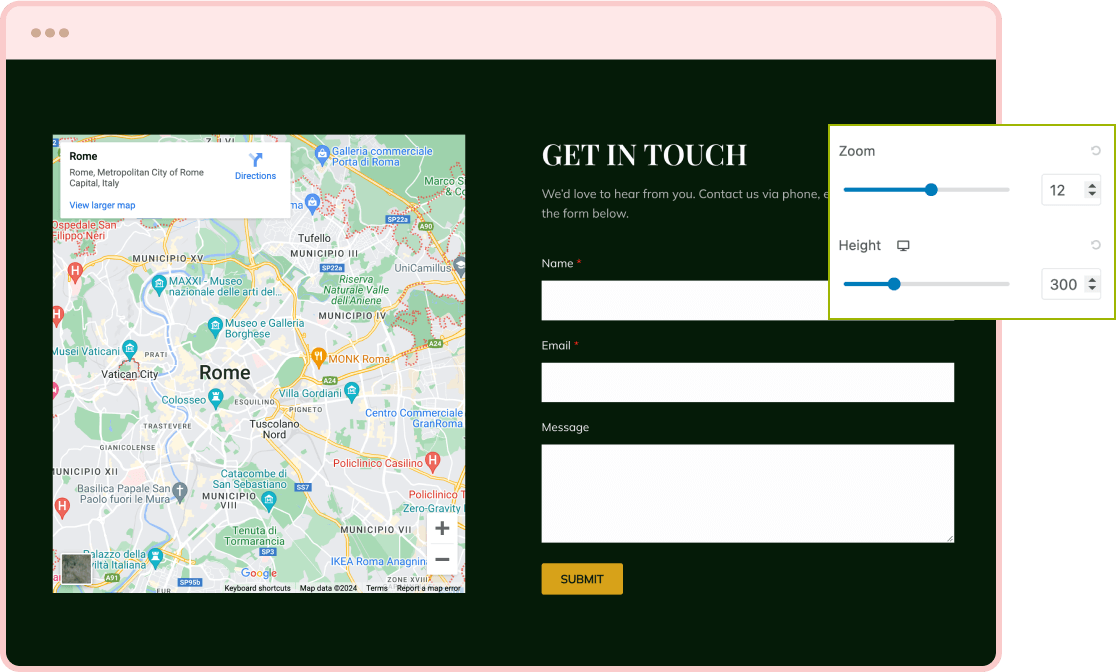The image size is (1116, 672).
Task: Select the Palazzo della Civiltà Italiana pin
Action: (155, 556)
